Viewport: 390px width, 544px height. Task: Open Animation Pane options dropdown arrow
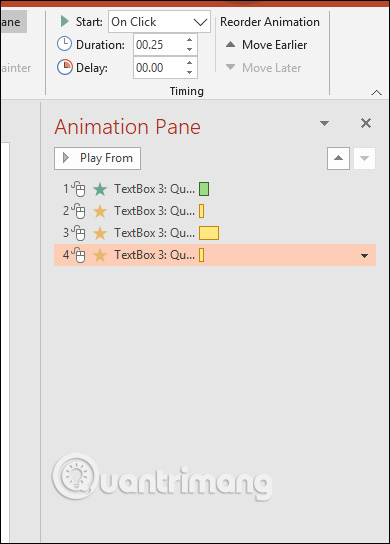(x=324, y=123)
